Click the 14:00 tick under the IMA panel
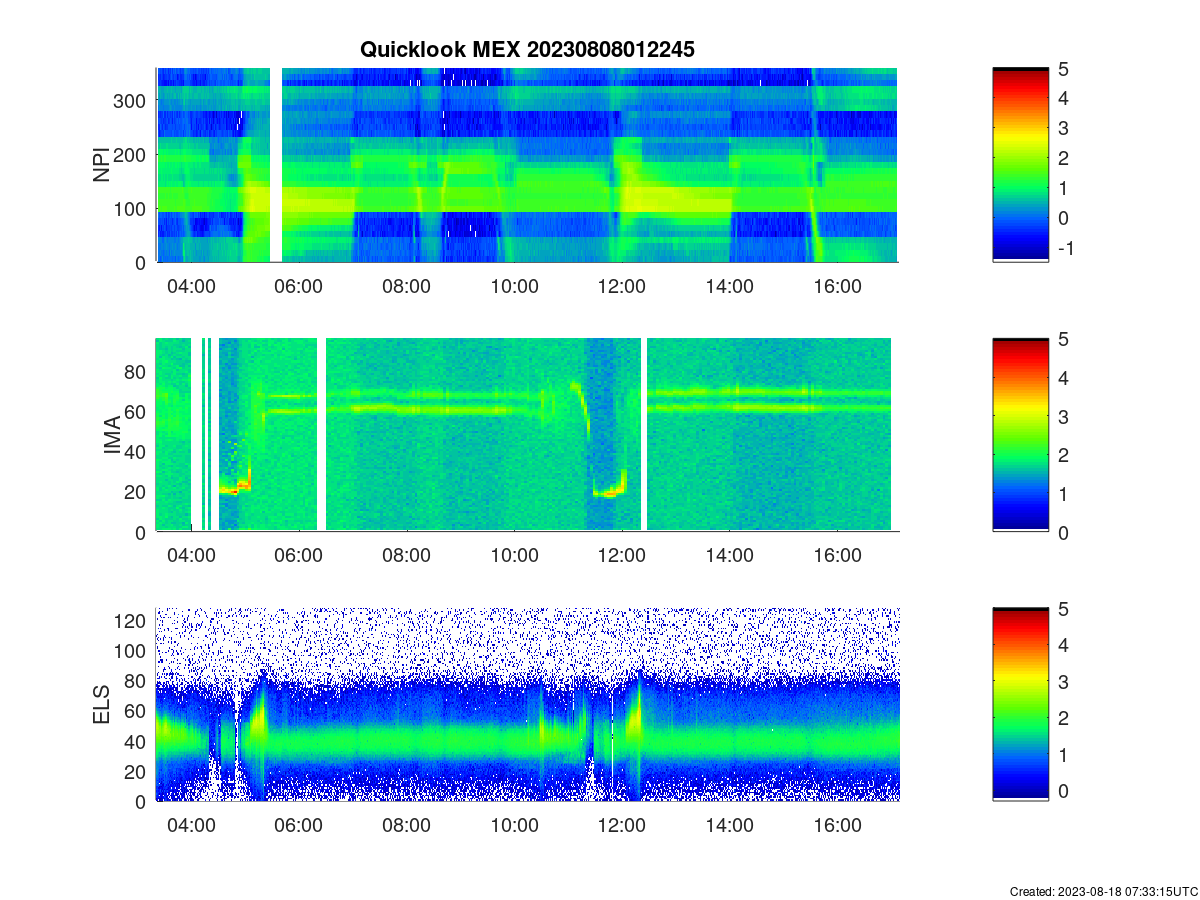This screenshot has width=1200, height=900. 730,556
